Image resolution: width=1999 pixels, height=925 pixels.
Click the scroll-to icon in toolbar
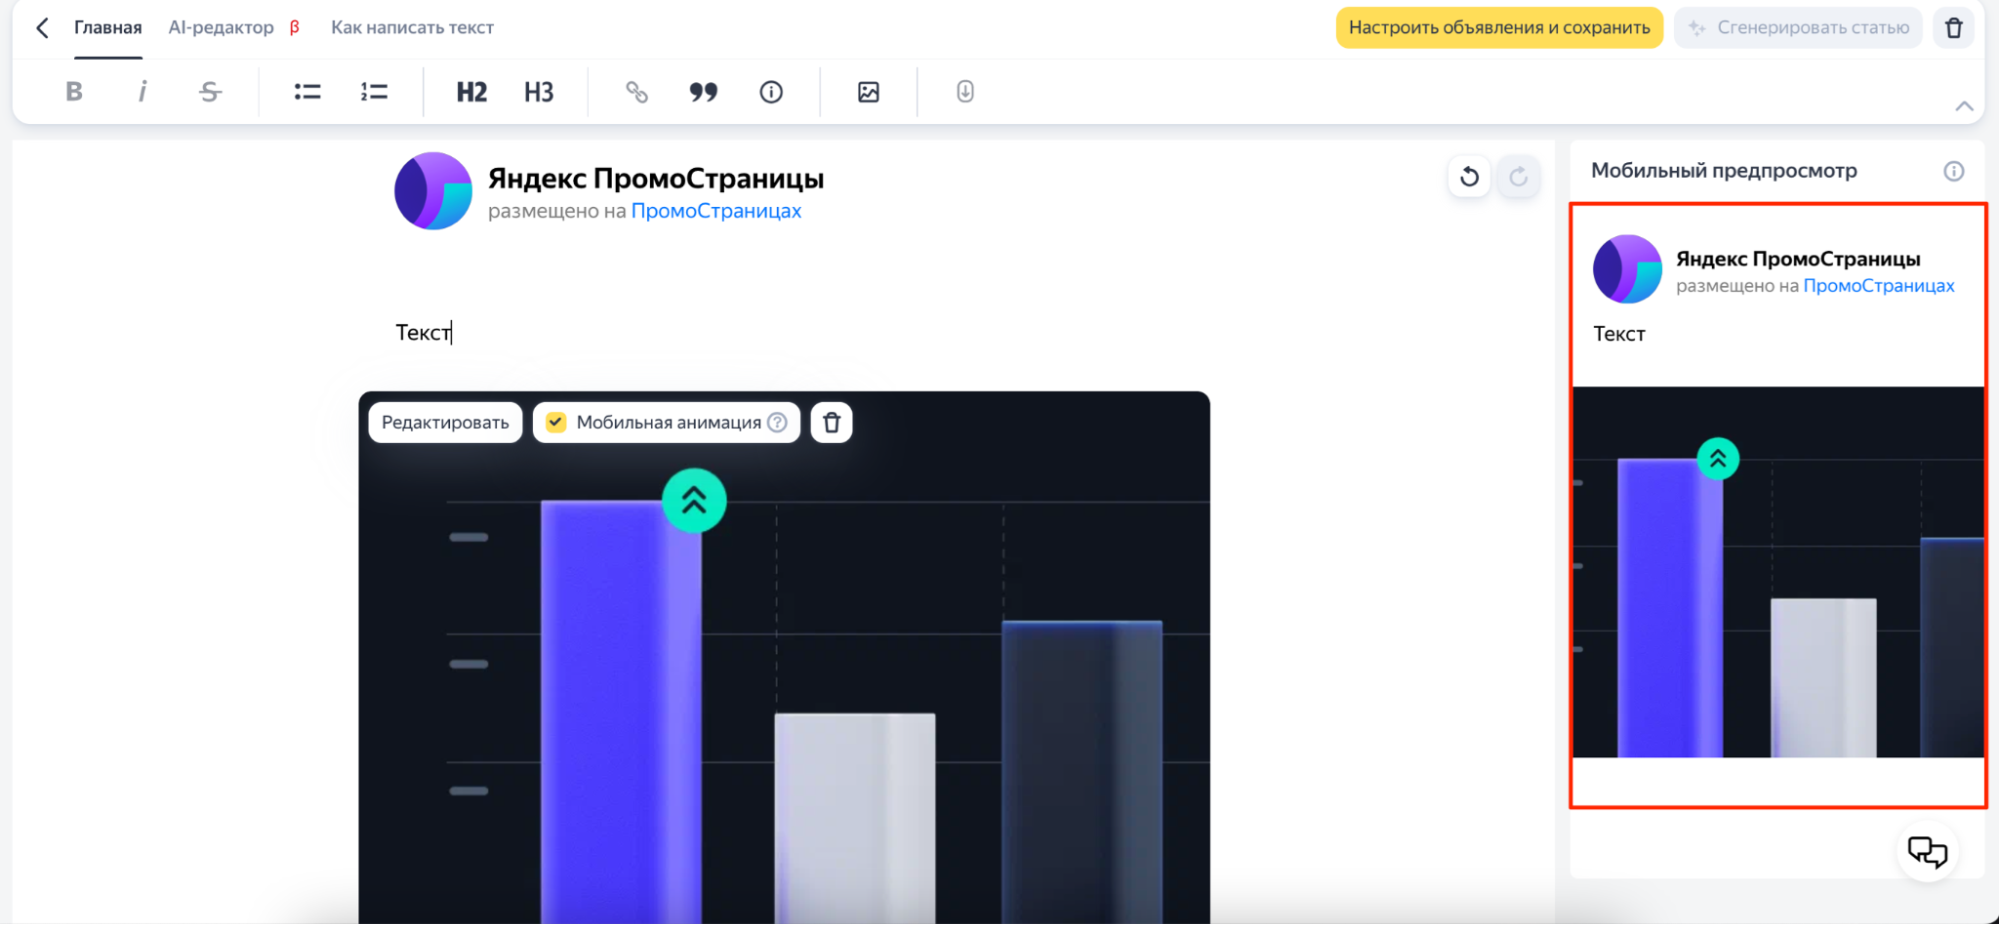tap(965, 92)
